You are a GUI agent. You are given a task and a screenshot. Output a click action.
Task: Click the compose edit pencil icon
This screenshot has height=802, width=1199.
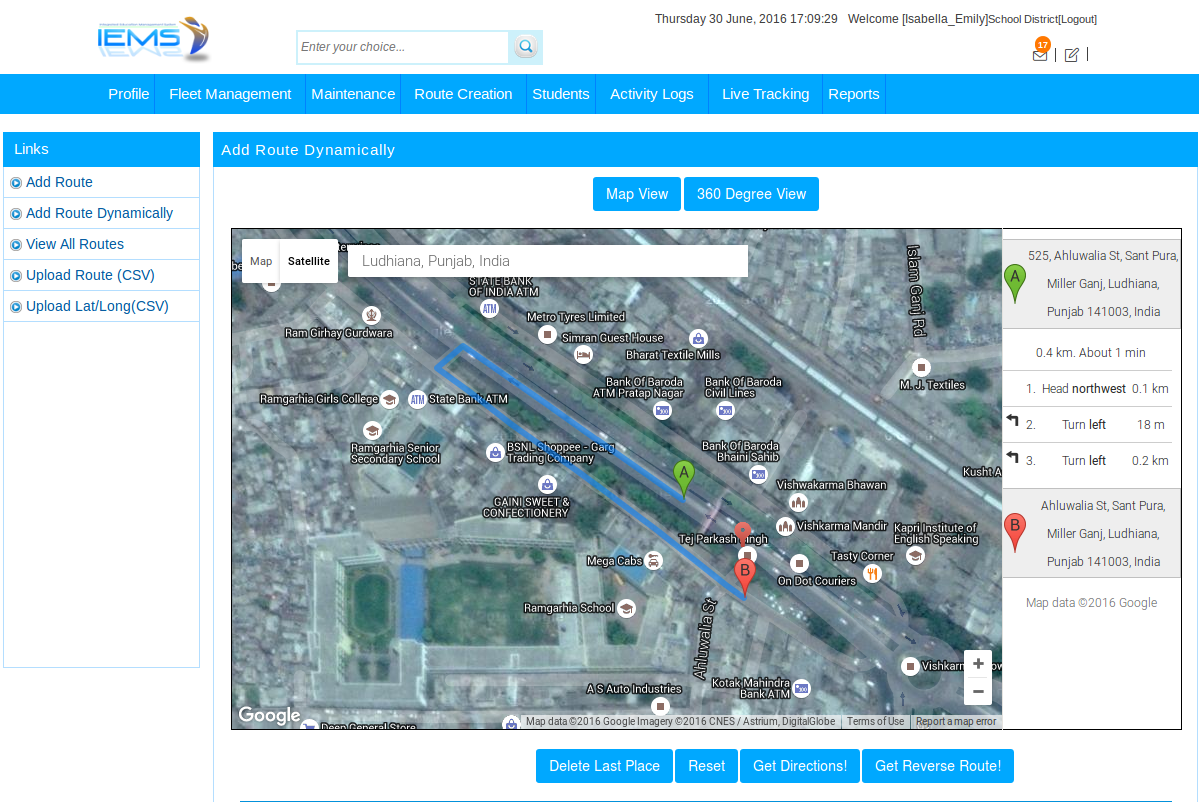click(x=1071, y=55)
